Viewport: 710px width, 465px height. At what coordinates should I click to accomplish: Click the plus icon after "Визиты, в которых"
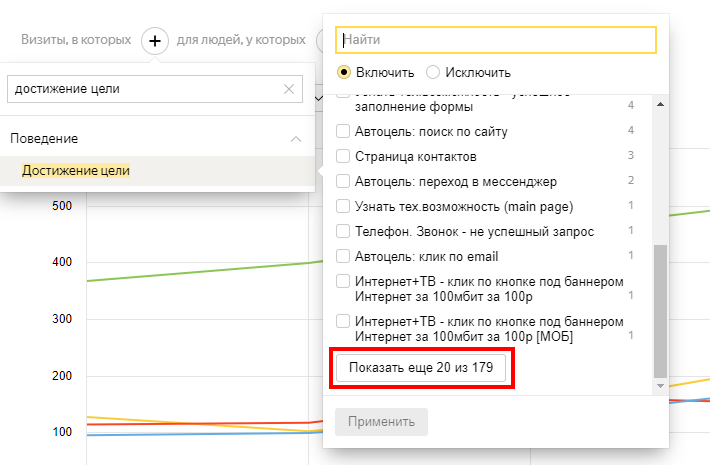(155, 41)
